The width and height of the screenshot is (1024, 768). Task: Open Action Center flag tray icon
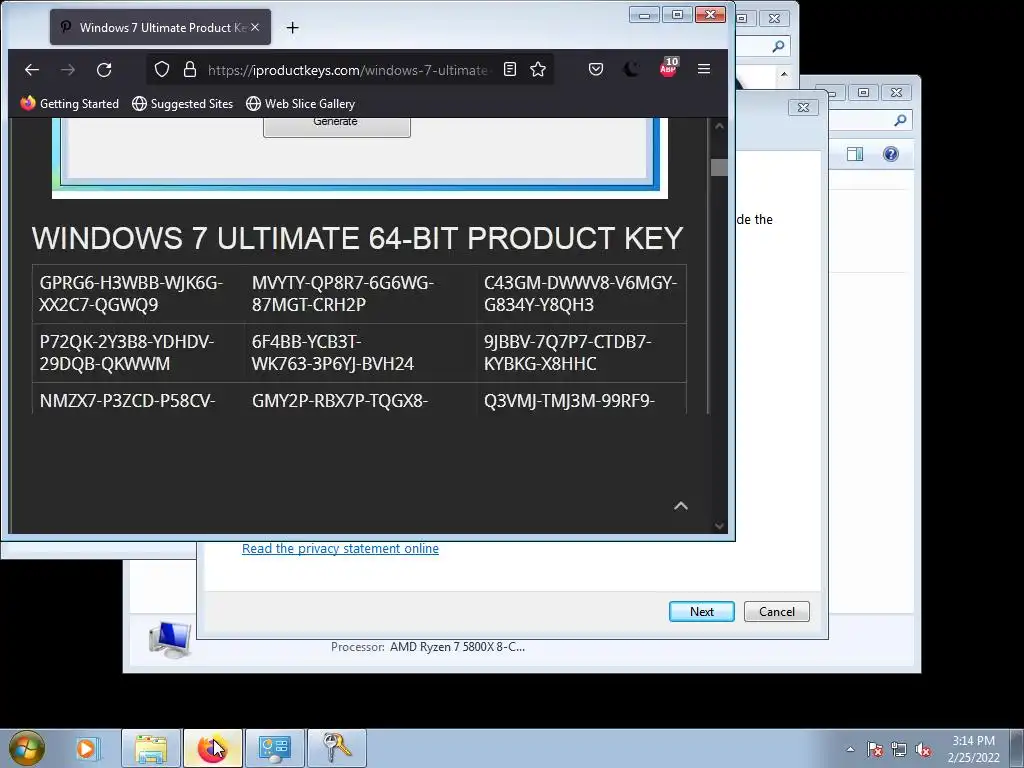[x=875, y=749]
